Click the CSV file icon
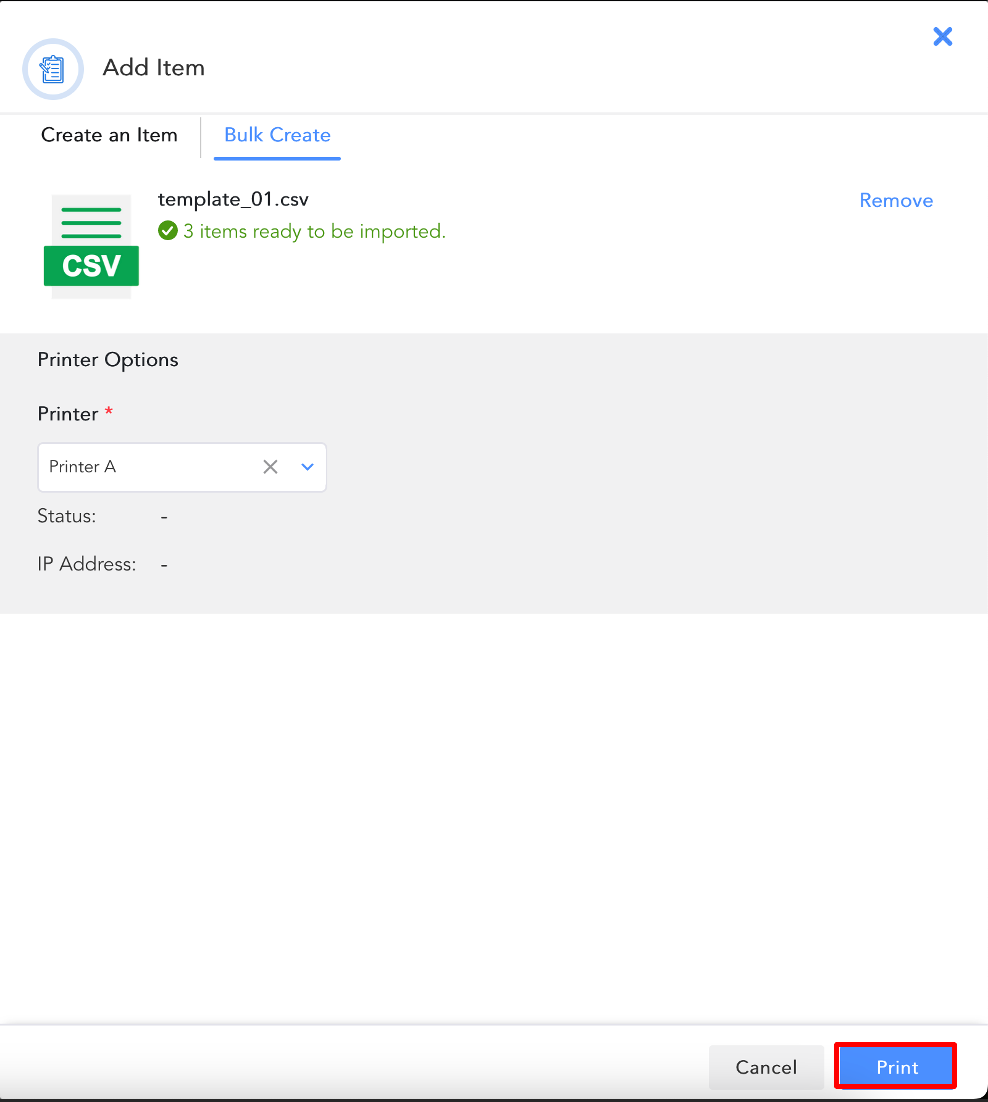 pyautogui.click(x=91, y=247)
